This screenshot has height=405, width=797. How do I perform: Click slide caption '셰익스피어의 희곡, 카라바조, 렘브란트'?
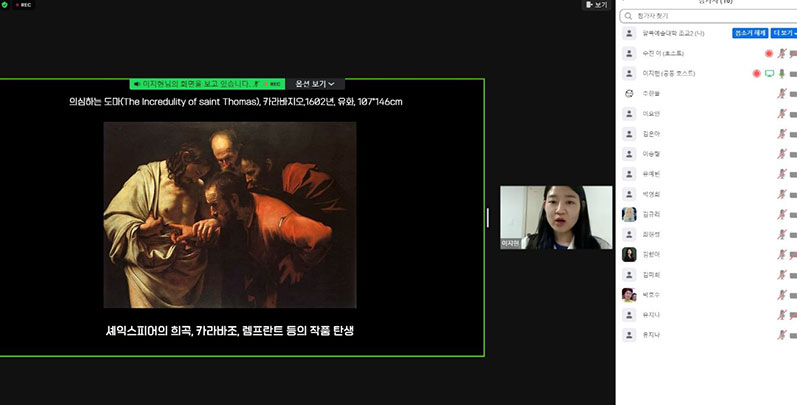(195, 331)
